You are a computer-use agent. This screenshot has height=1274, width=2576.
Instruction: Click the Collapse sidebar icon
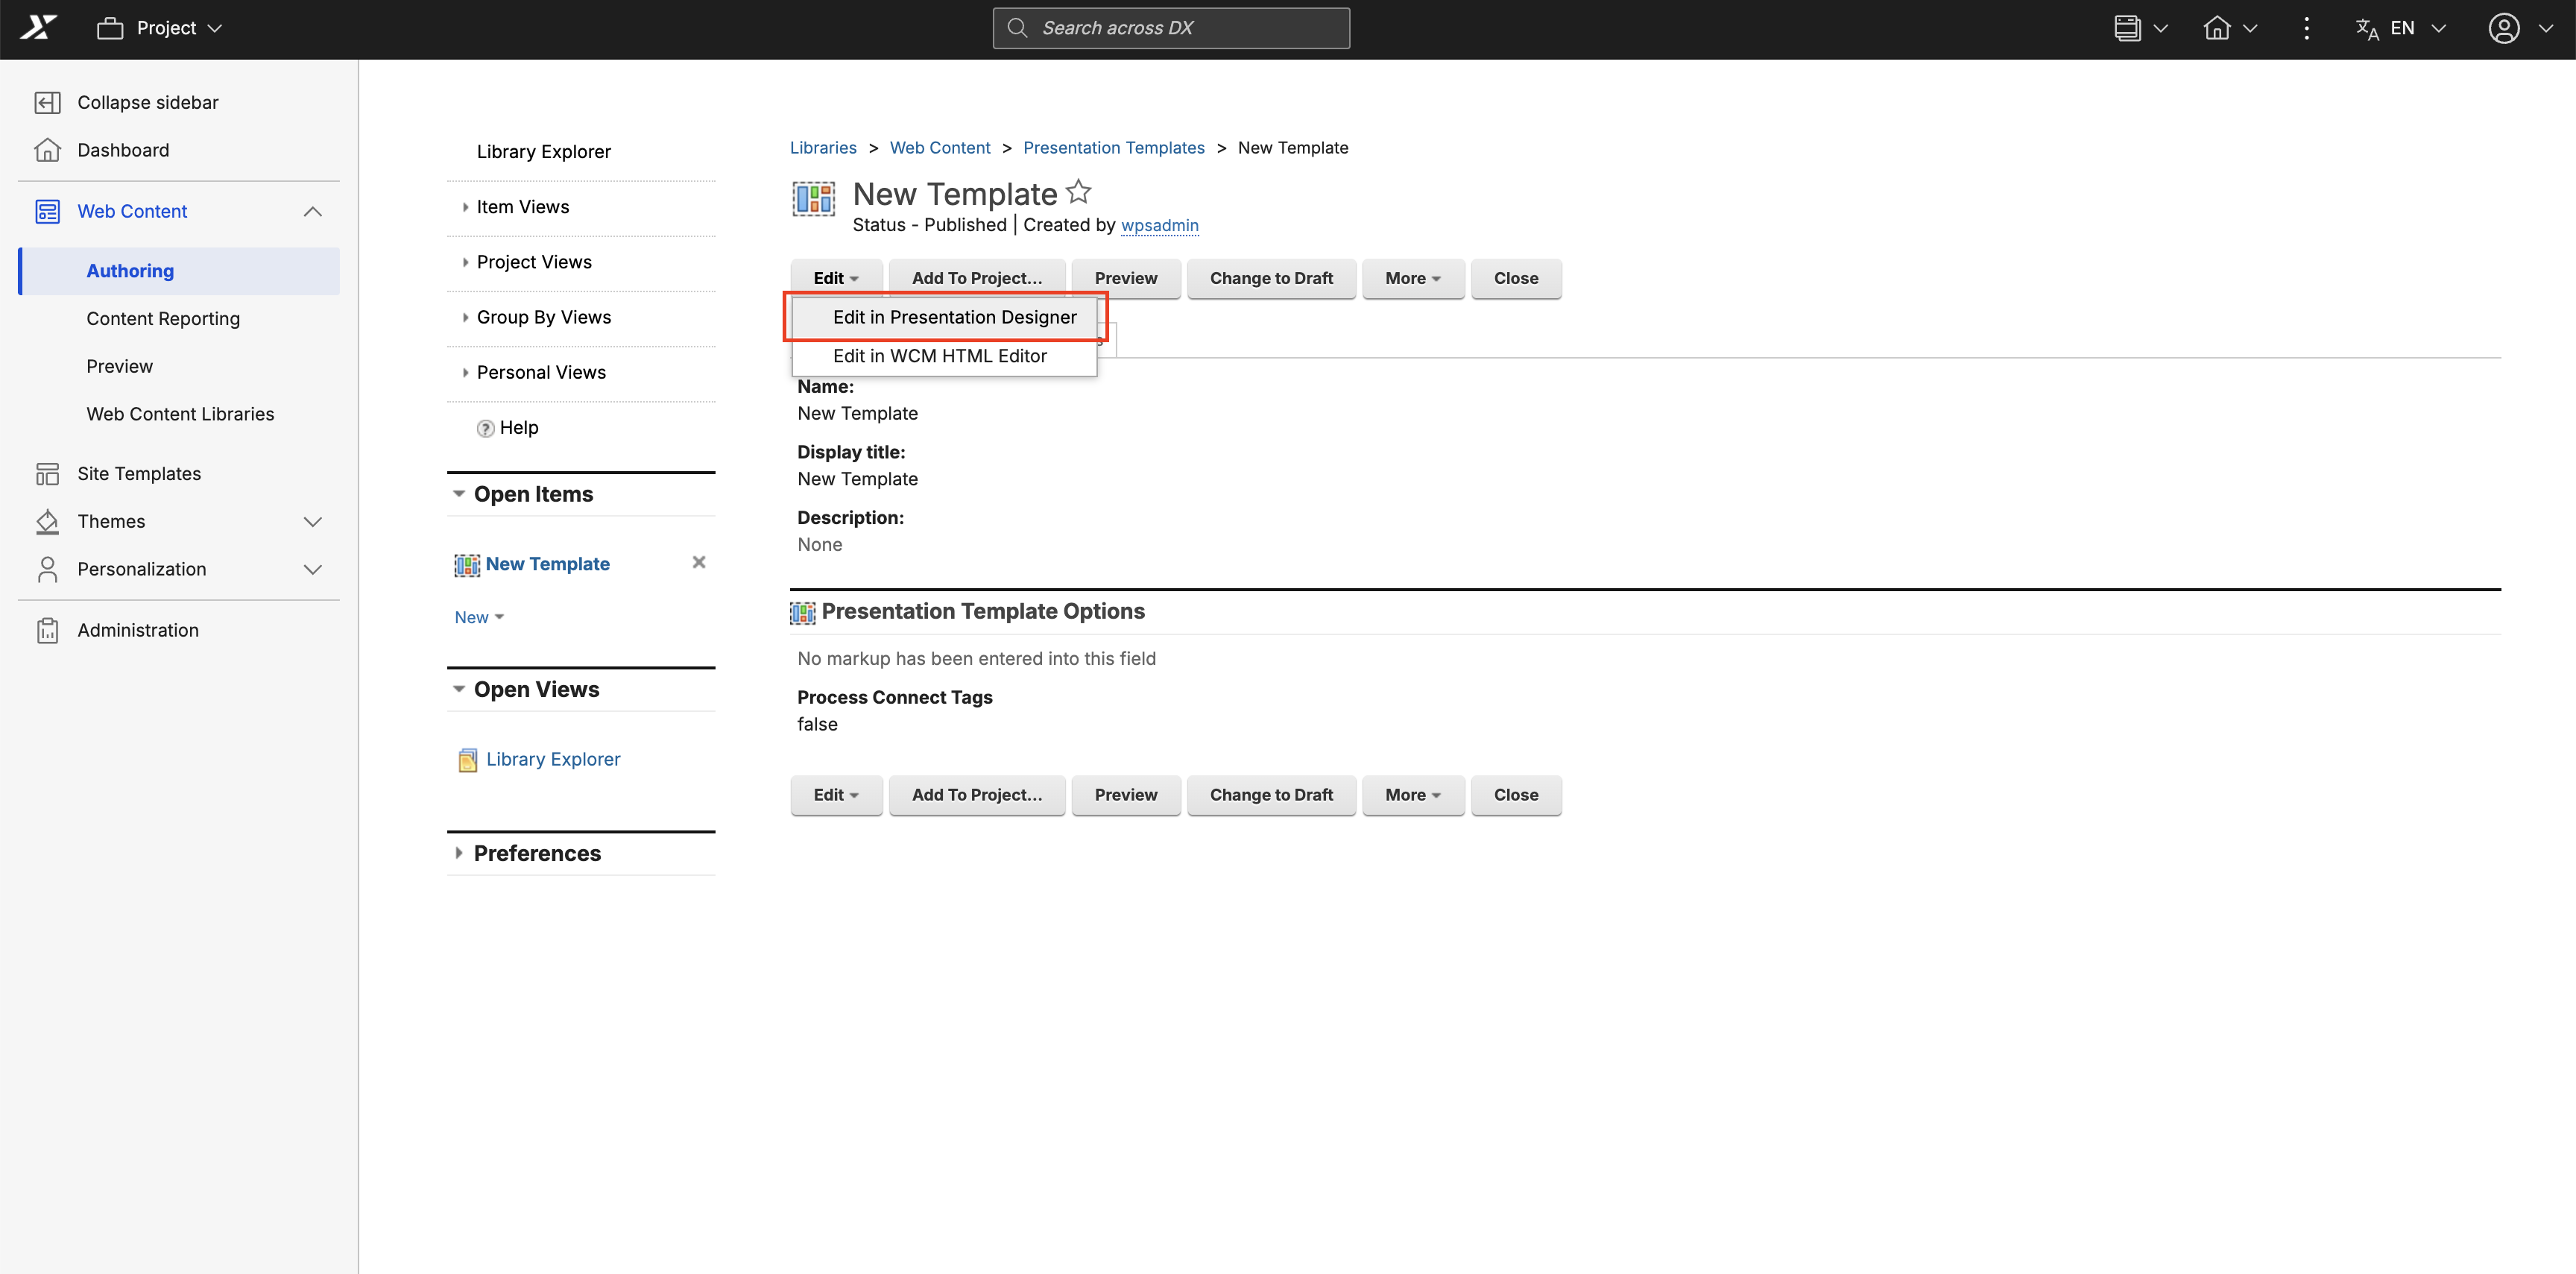(x=47, y=102)
